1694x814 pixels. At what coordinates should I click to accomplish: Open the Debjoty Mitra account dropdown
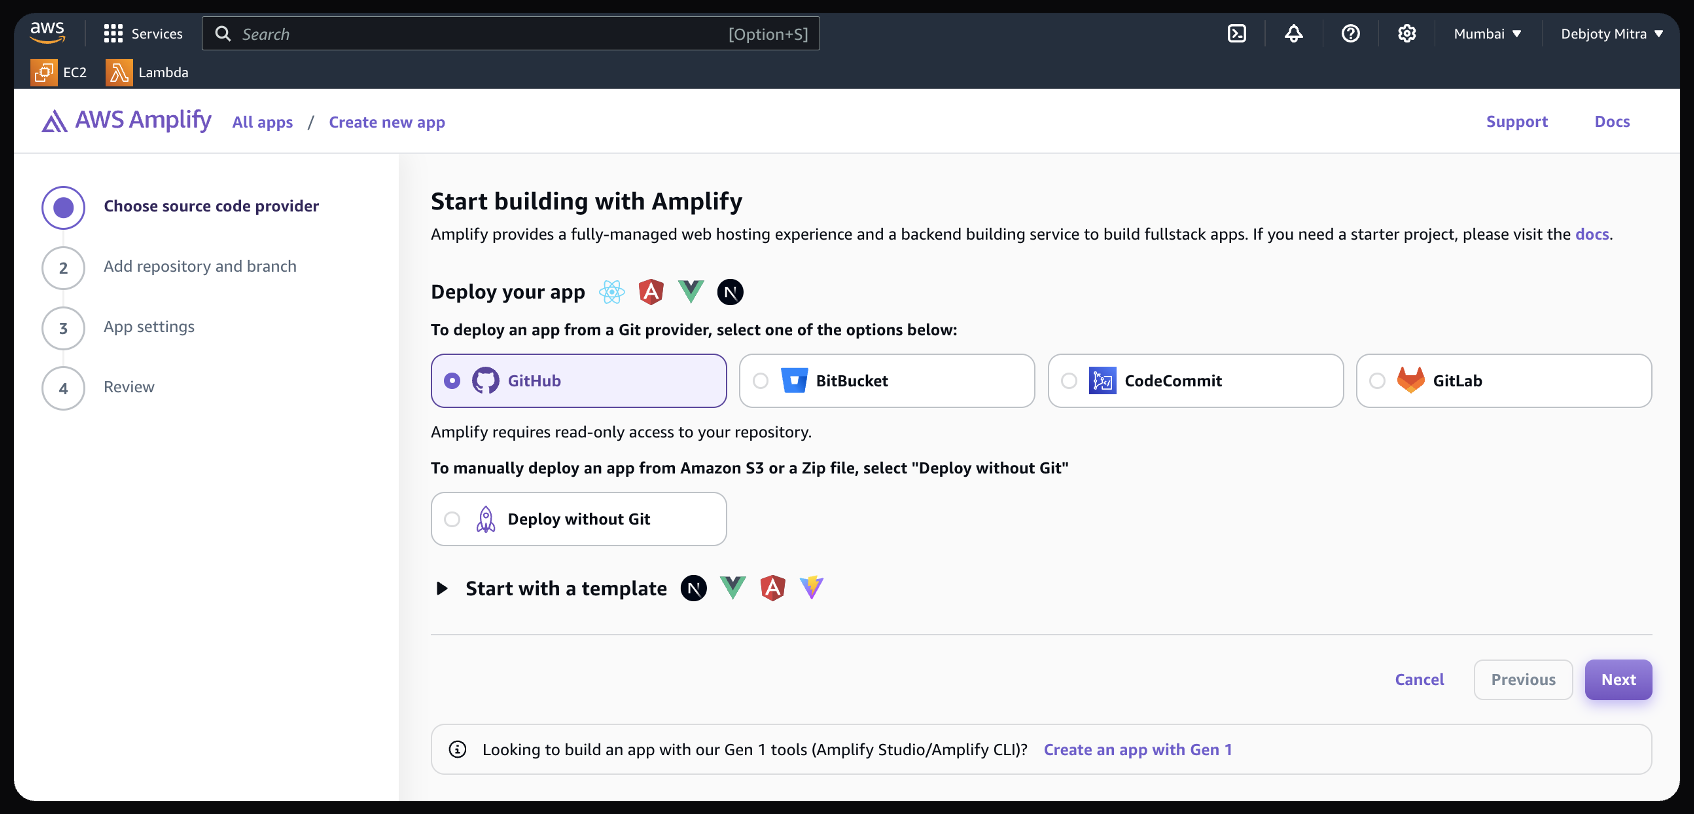[x=1612, y=34]
